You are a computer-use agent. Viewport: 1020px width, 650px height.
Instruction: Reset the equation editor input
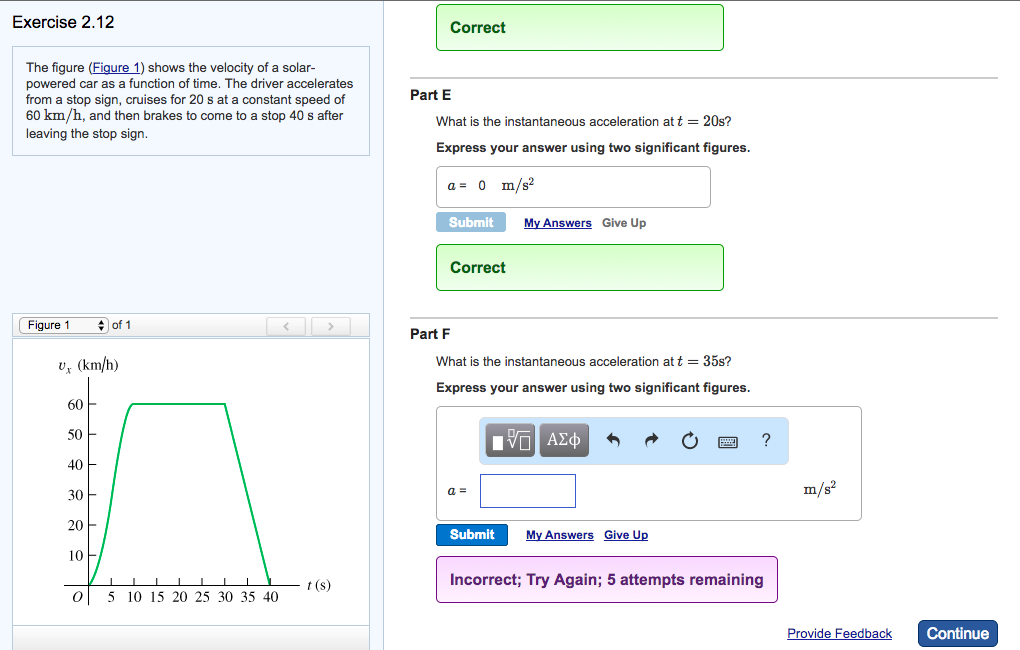[x=689, y=440]
